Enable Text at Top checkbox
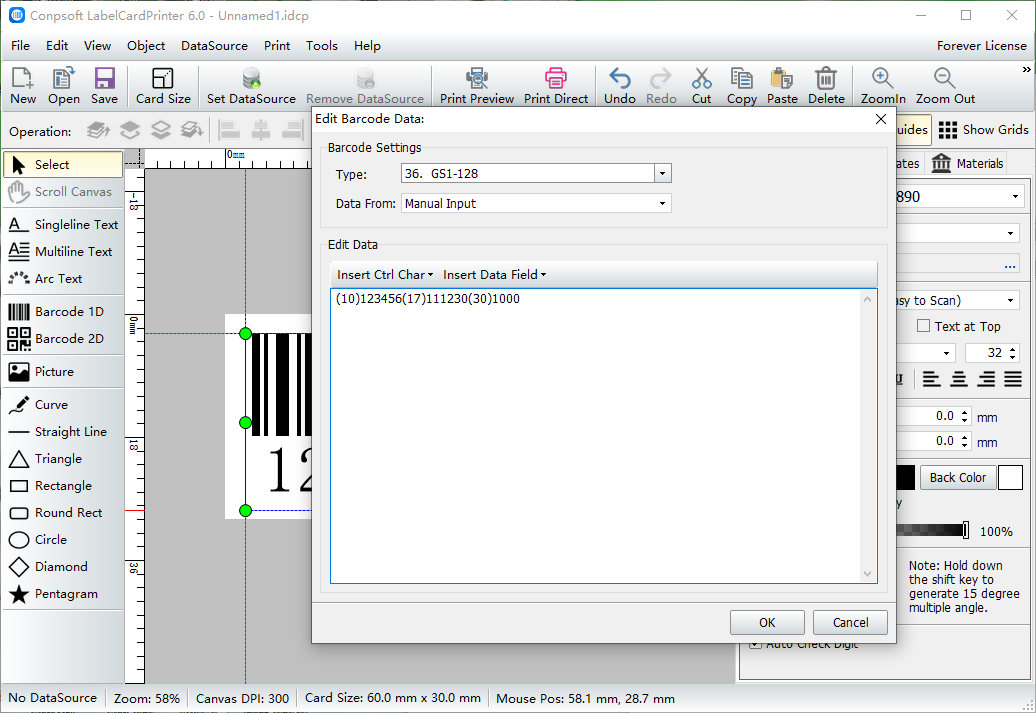Screen dimensions: 1036x713 923,326
